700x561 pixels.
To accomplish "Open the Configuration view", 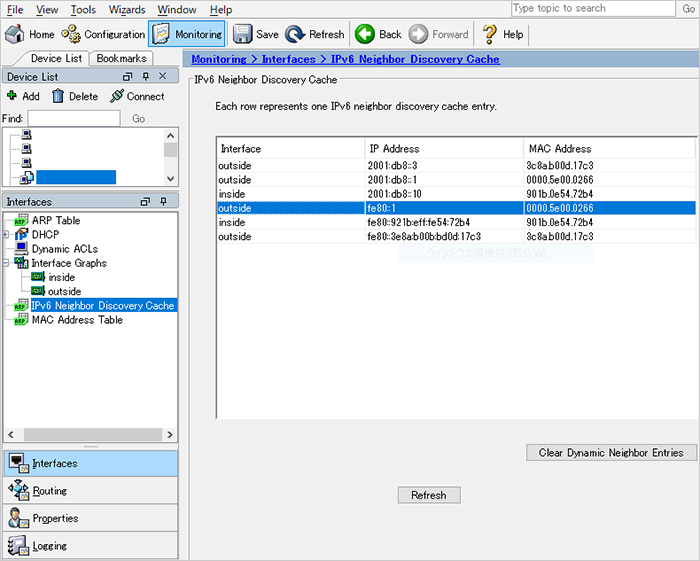I will (x=104, y=34).
